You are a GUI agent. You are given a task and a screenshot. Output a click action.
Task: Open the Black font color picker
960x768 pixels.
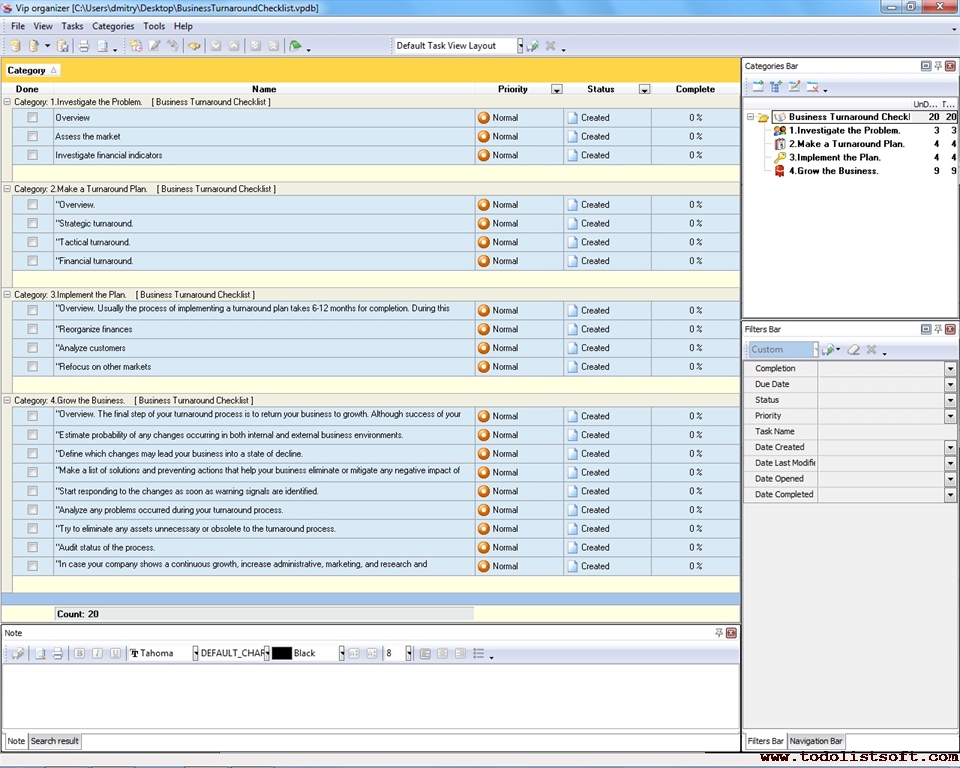coord(341,653)
